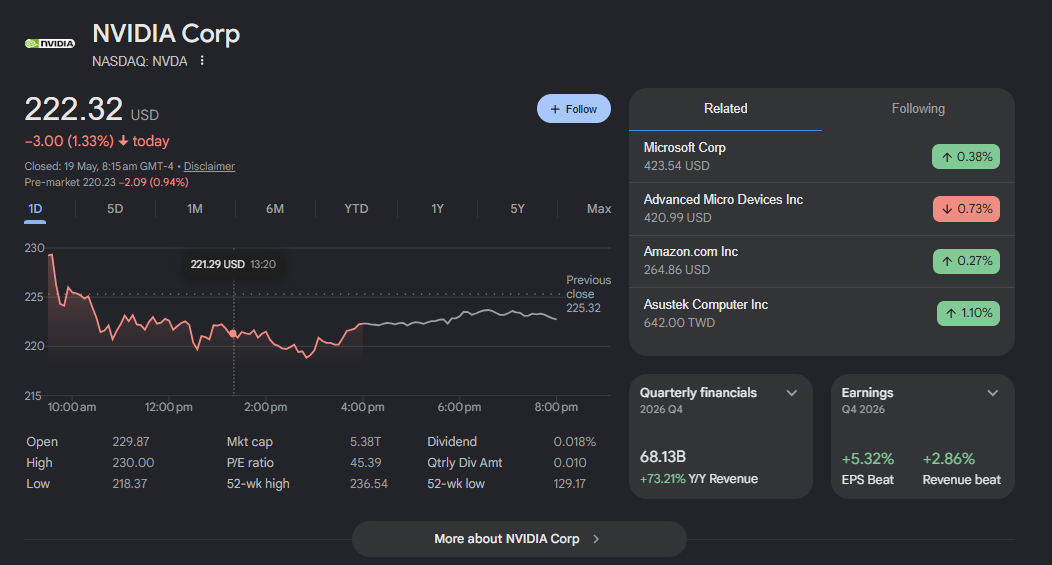The height and width of the screenshot is (565, 1052).
Task: Select the 1M chart range
Action: [x=195, y=209]
